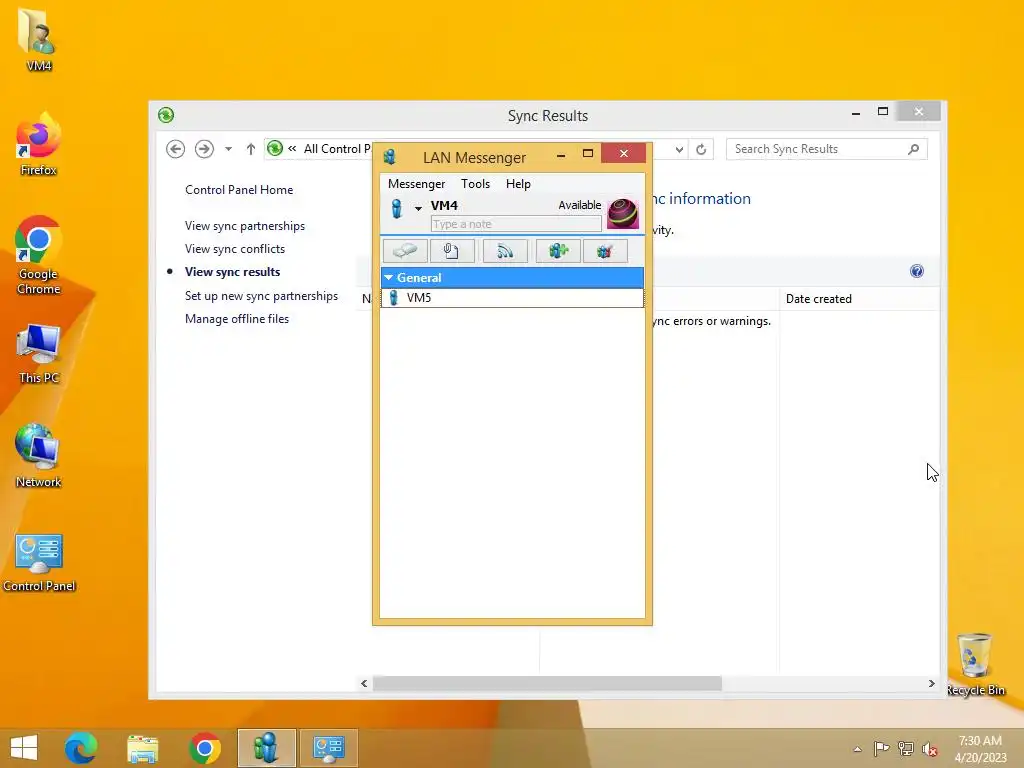The width and height of the screenshot is (1024, 768).
Task: Click the blue status figure beside VM4
Action: pos(396,208)
